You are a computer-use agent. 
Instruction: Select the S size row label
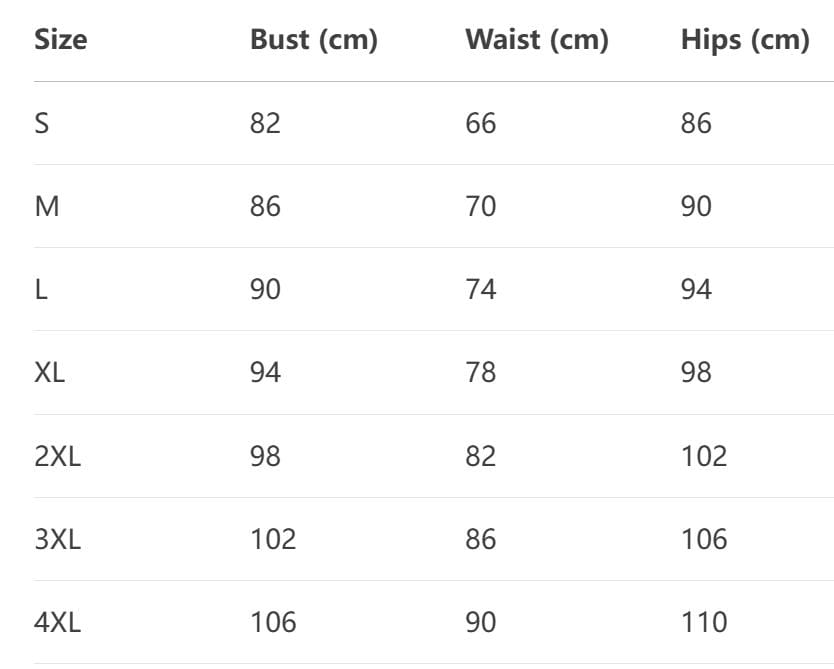[x=41, y=123]
